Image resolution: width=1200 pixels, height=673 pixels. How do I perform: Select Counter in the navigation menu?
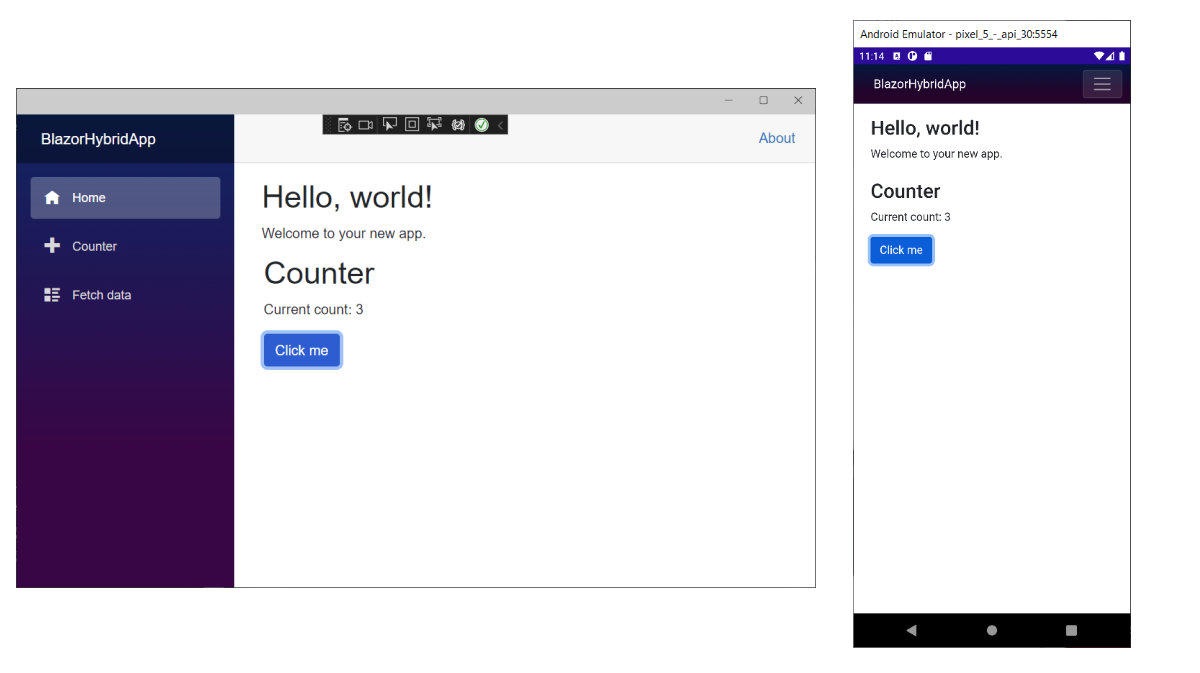click(94, 245)
